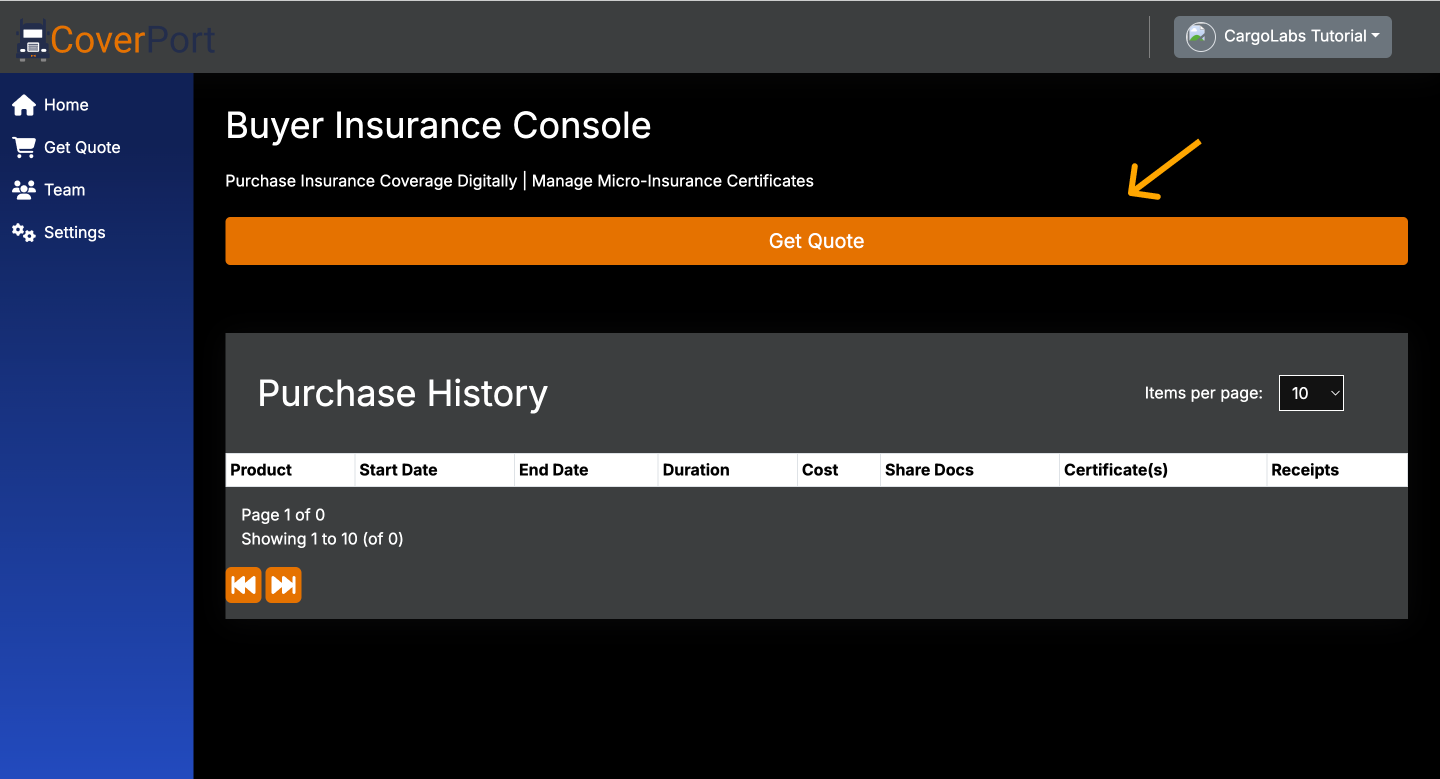The image size is (1440, 779).
Task: Click the Start Date column header
Action: click(x=398, y=470)
